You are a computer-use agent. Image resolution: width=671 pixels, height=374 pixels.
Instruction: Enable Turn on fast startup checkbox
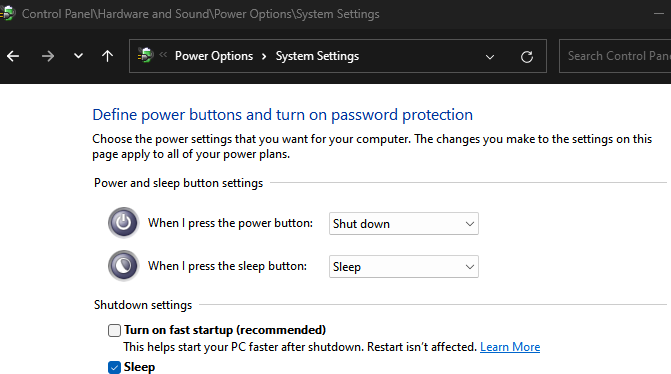114,330
